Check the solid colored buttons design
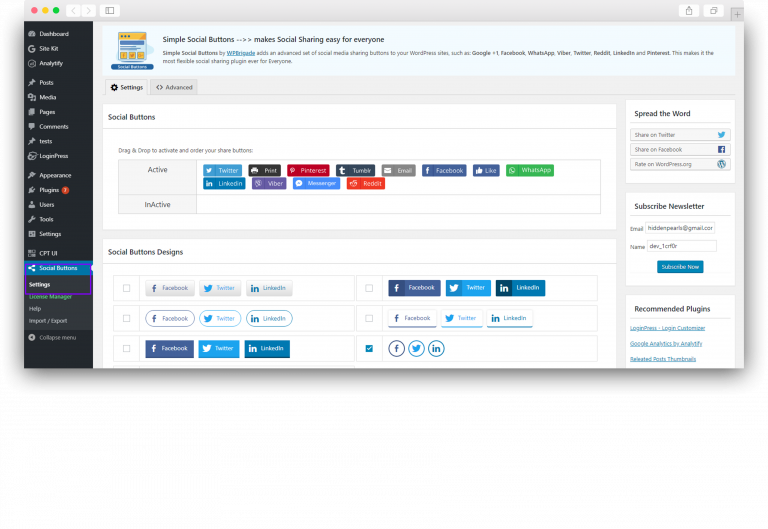This screenshot has height=529, width=768. (369, 288)
